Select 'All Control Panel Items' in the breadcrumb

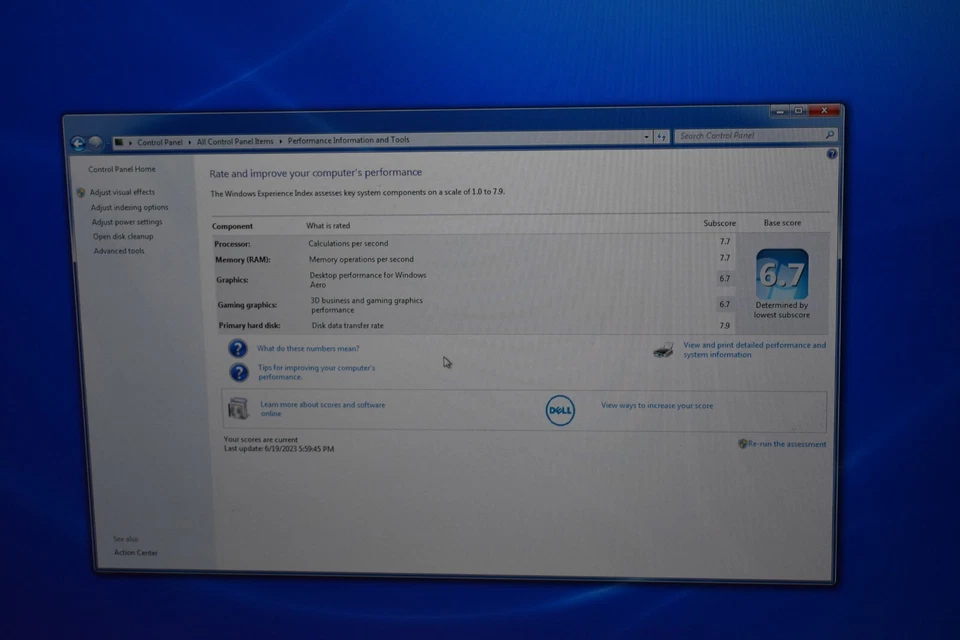coord(235,141)
